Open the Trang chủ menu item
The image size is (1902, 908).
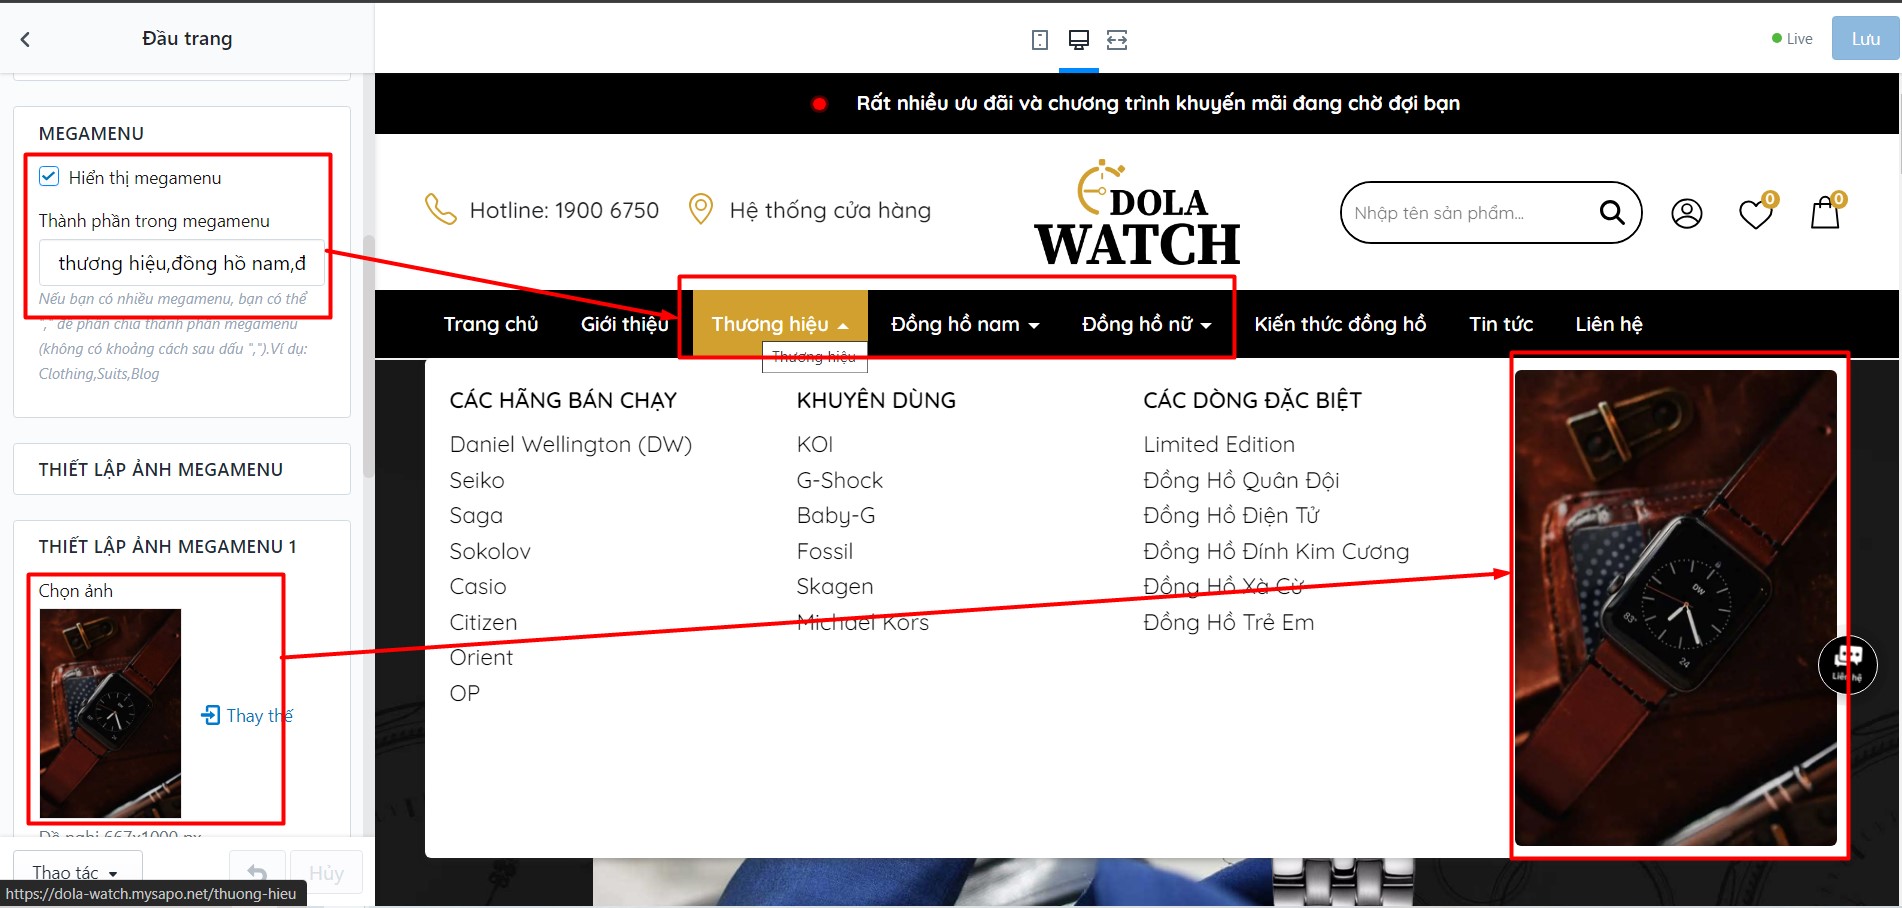(491, 324)
